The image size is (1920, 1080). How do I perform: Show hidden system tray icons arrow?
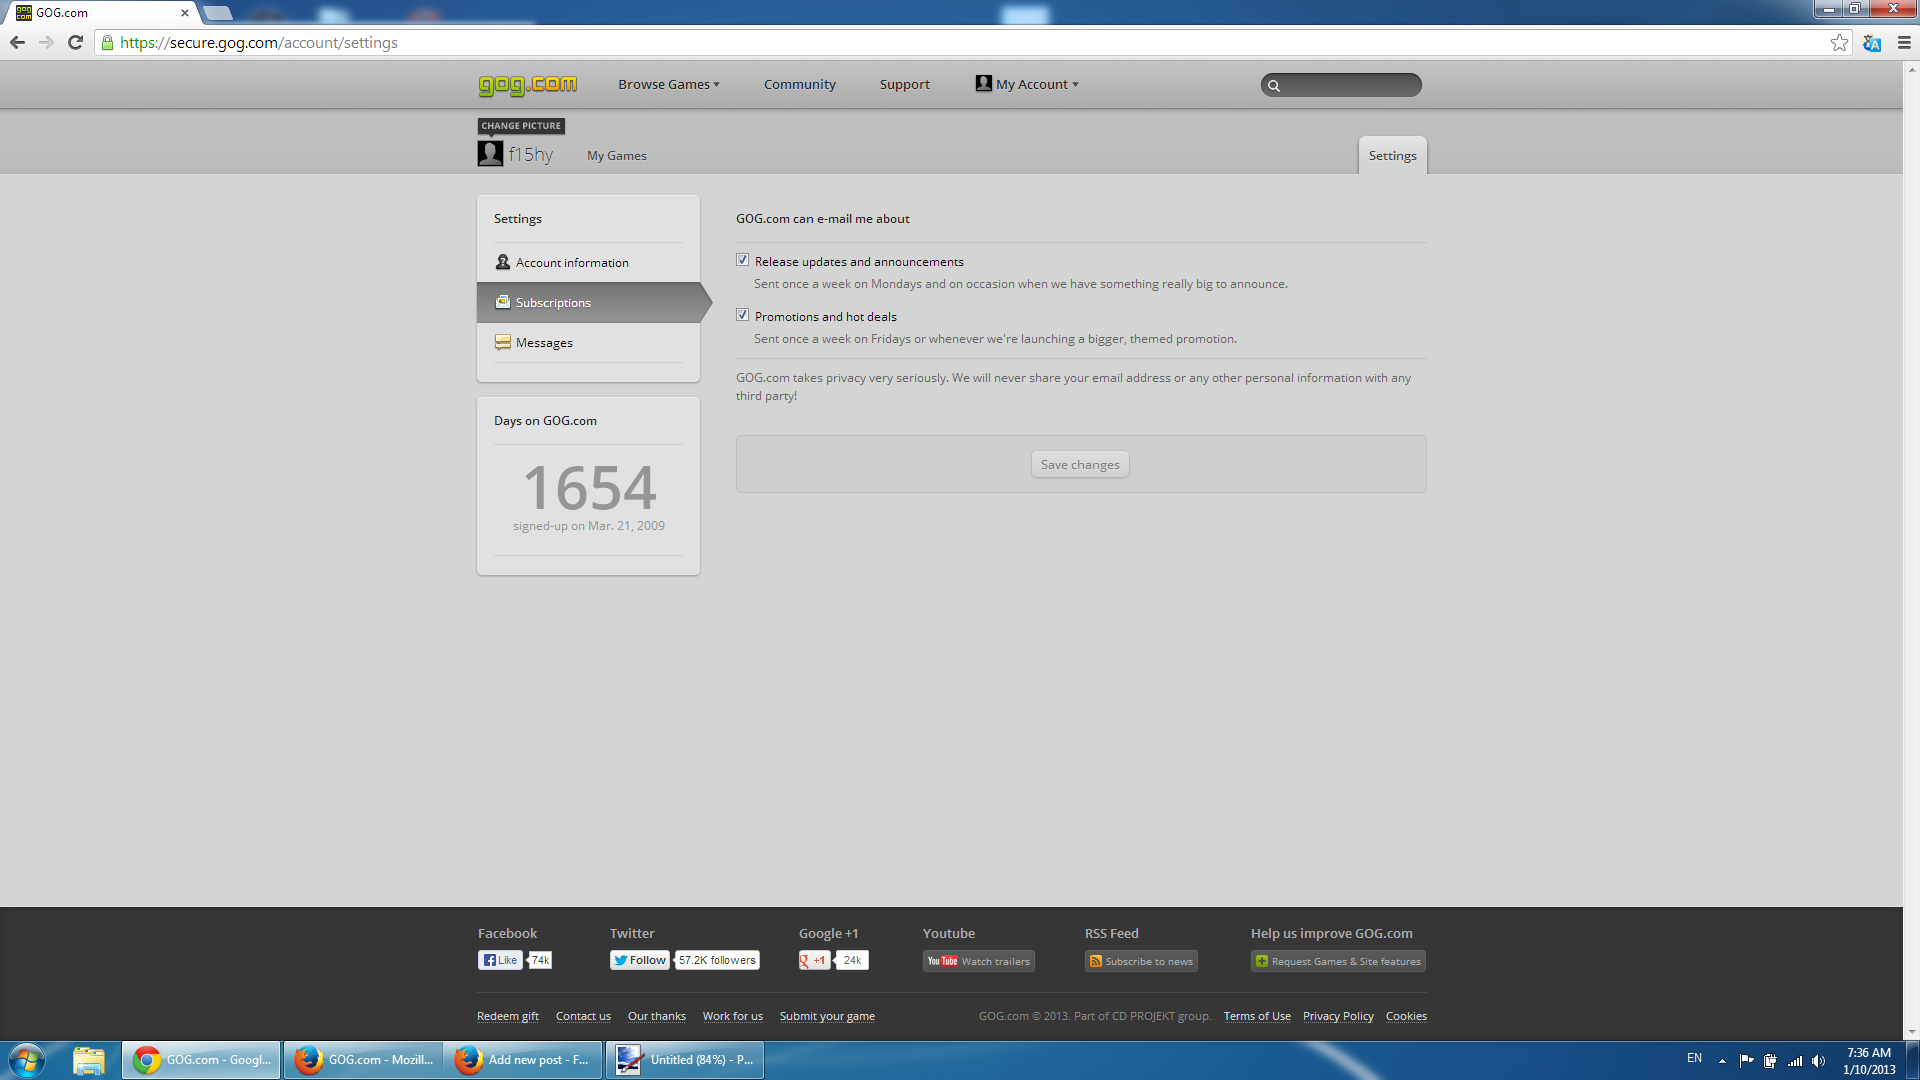(x=1722, y=1061)
